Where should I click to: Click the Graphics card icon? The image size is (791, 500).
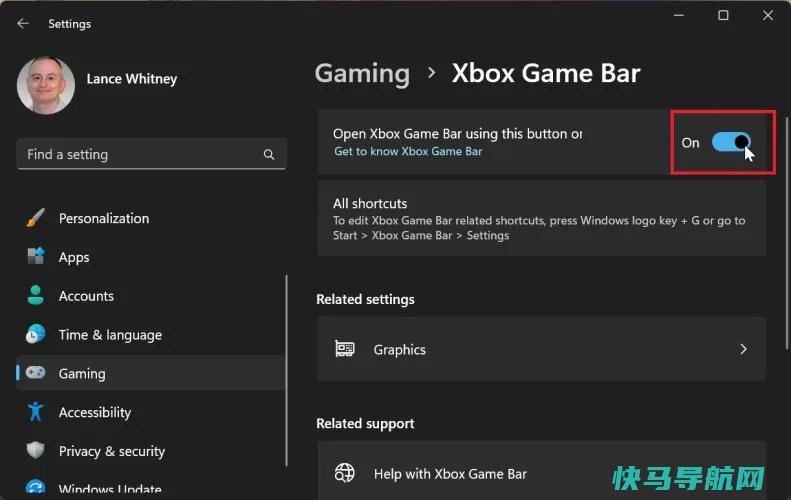coord(345,349)
